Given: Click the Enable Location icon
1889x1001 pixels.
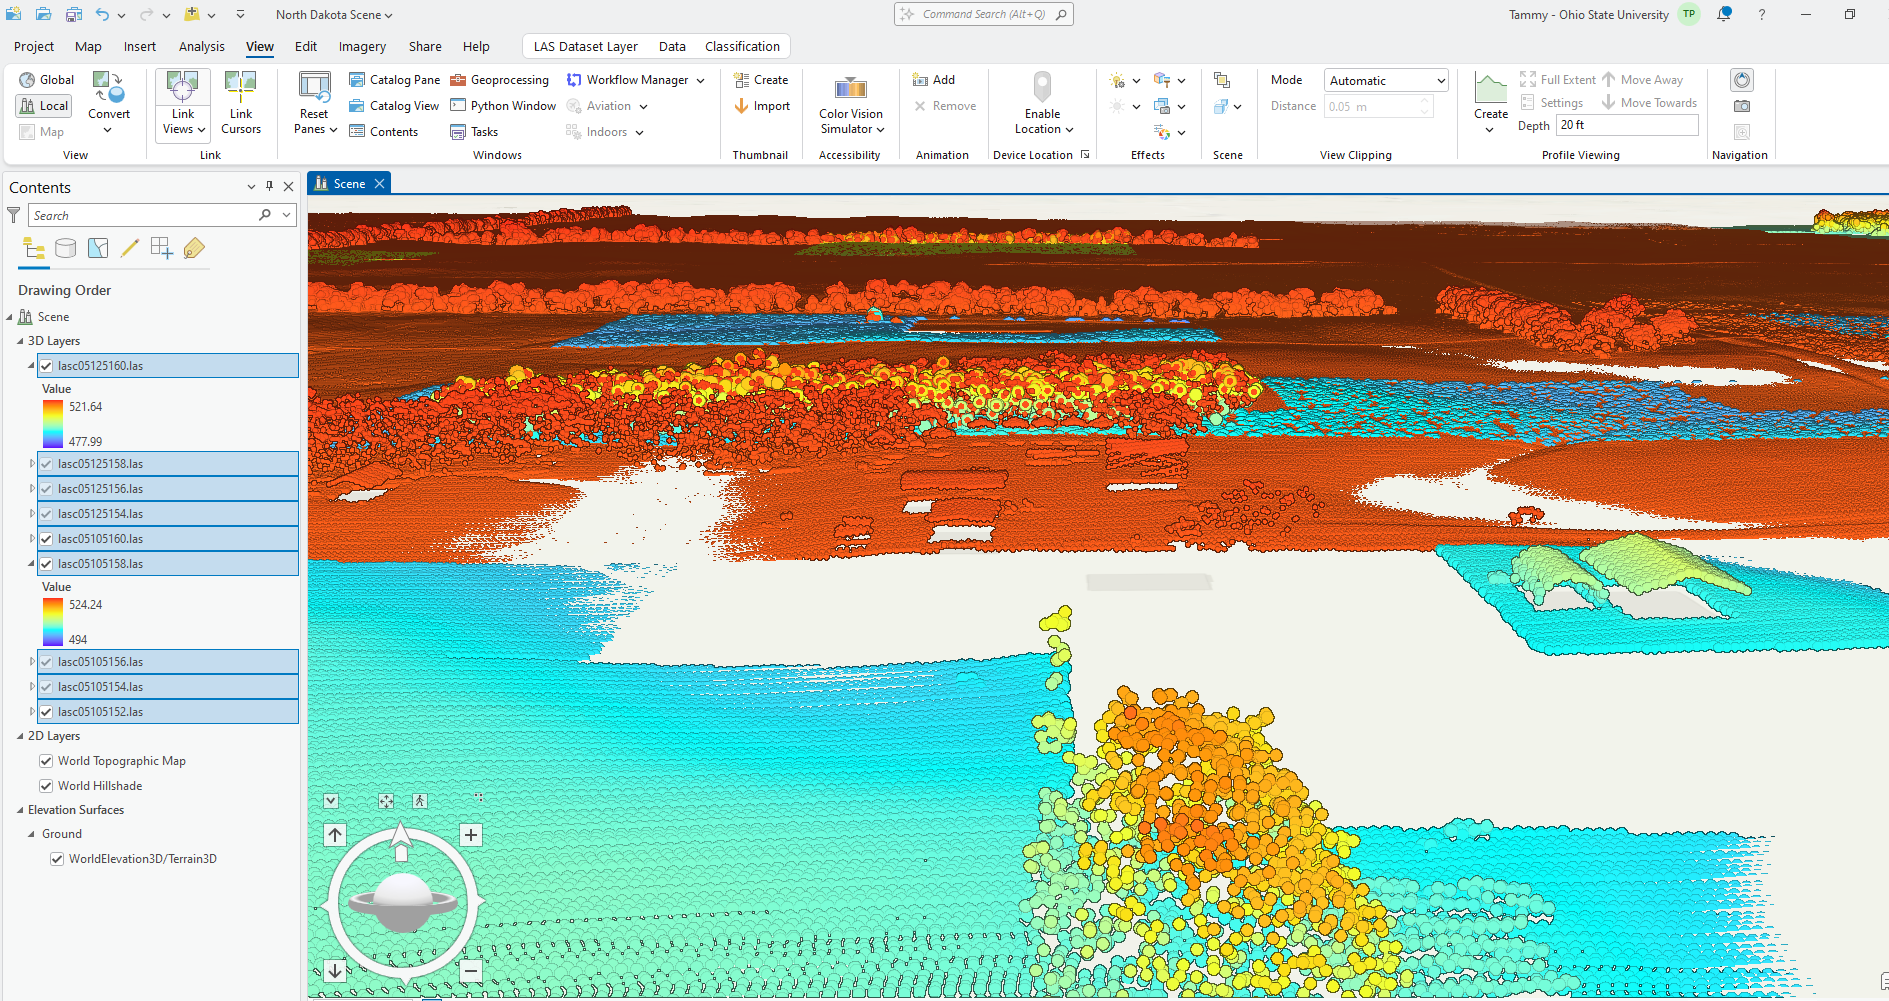Looking at the screenshot, I should coord(1042,88).
